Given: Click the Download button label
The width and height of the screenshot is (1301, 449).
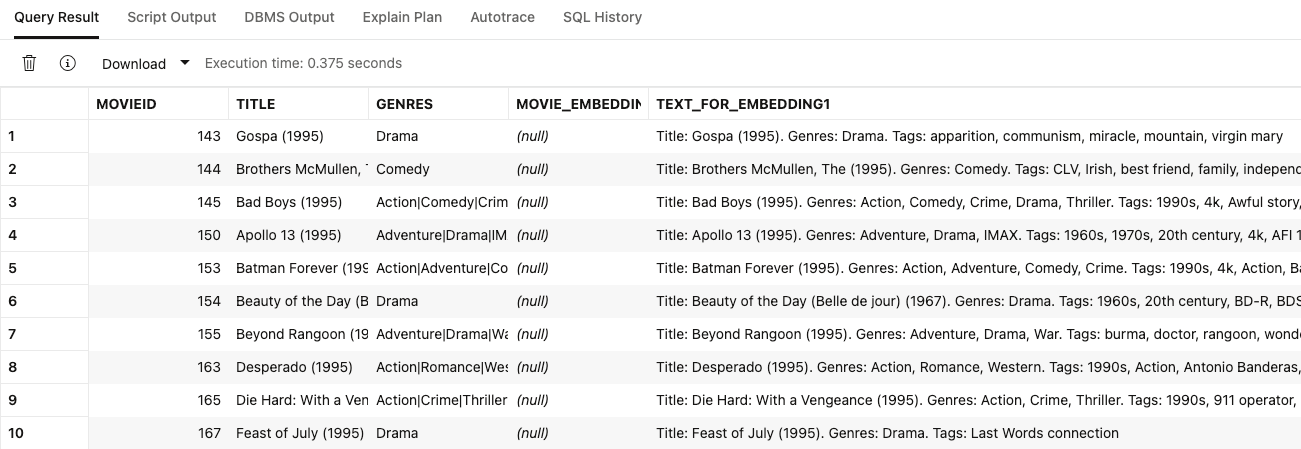Looking at the screenshot, I should pyautogui.click(x=134, y=63).
